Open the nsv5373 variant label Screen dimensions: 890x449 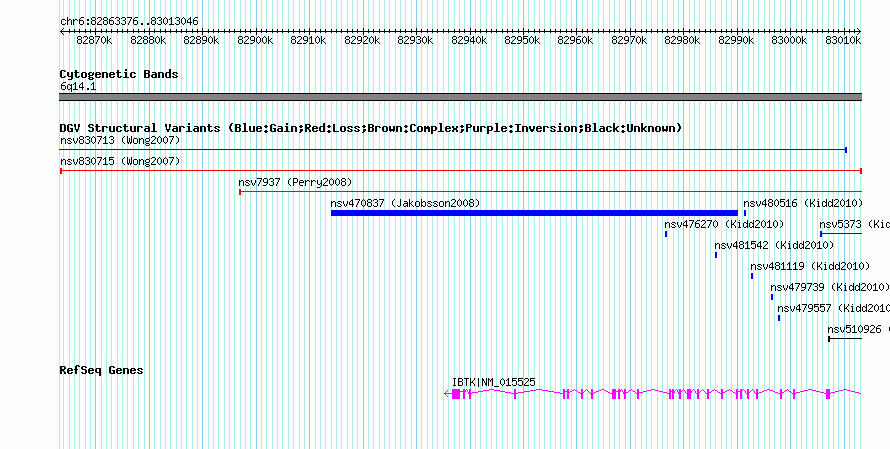click(x=854, y=224)
